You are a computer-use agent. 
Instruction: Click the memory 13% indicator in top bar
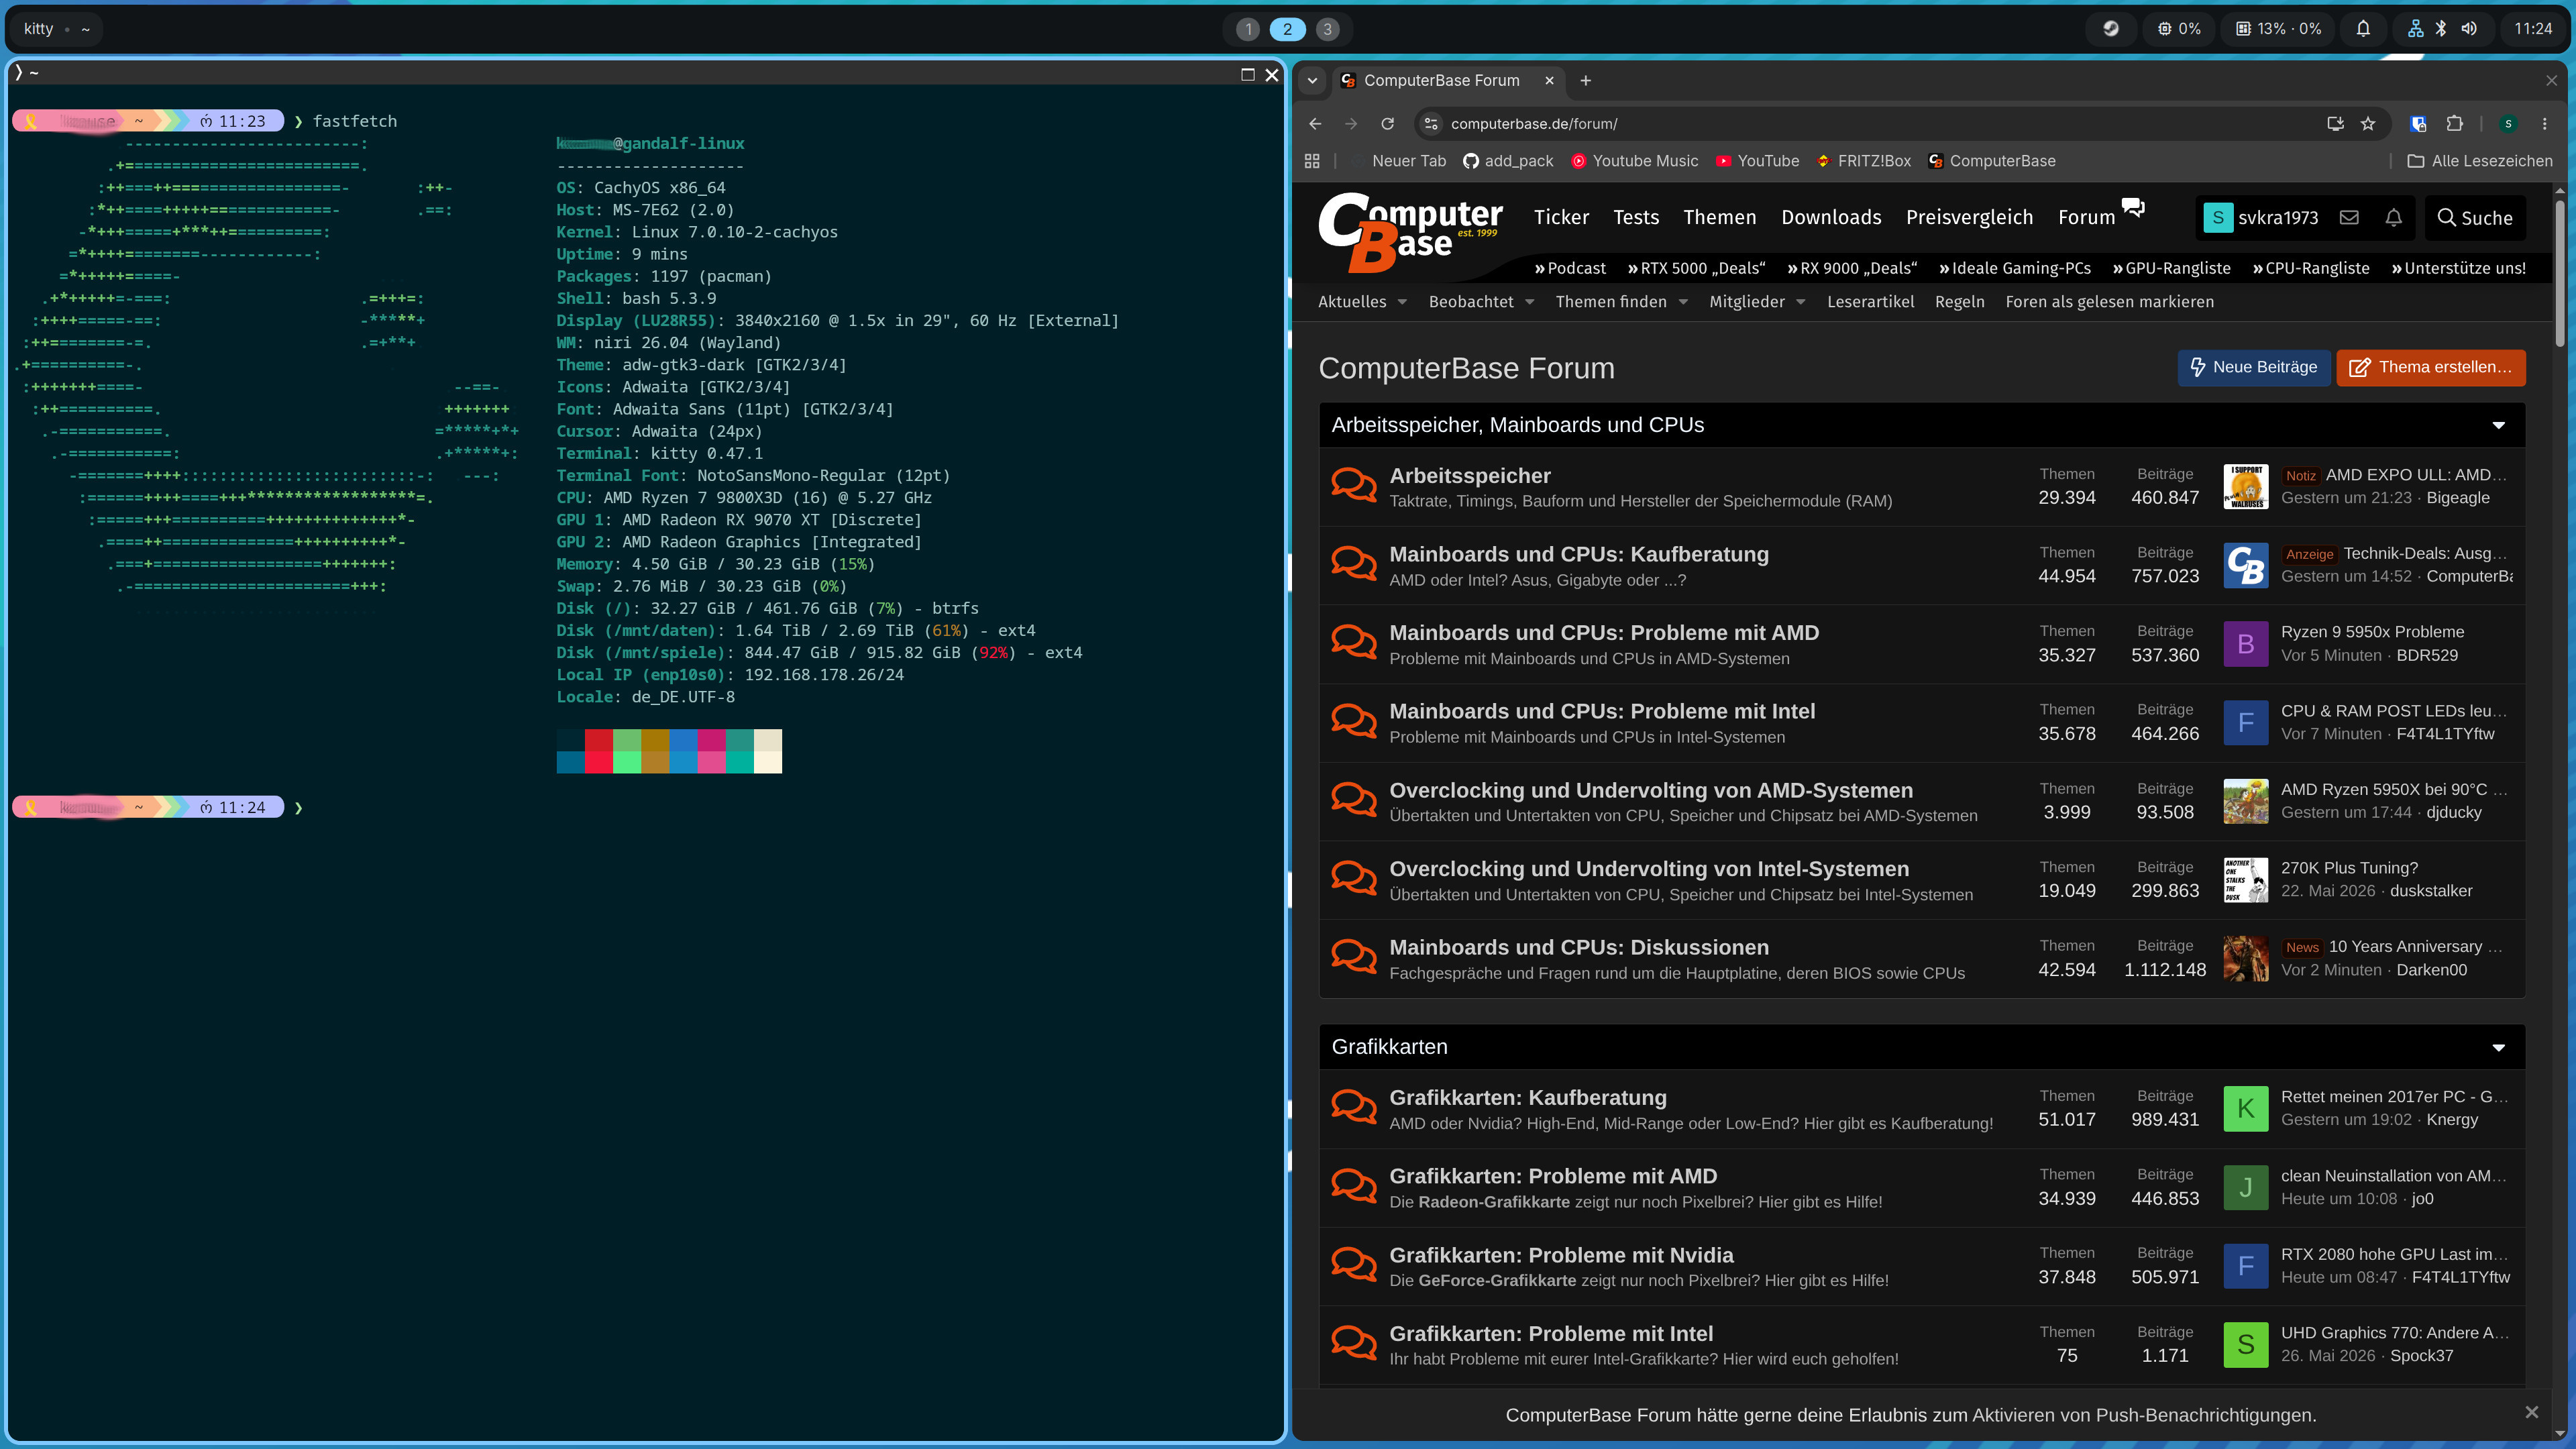click(x=2279, y=29)
